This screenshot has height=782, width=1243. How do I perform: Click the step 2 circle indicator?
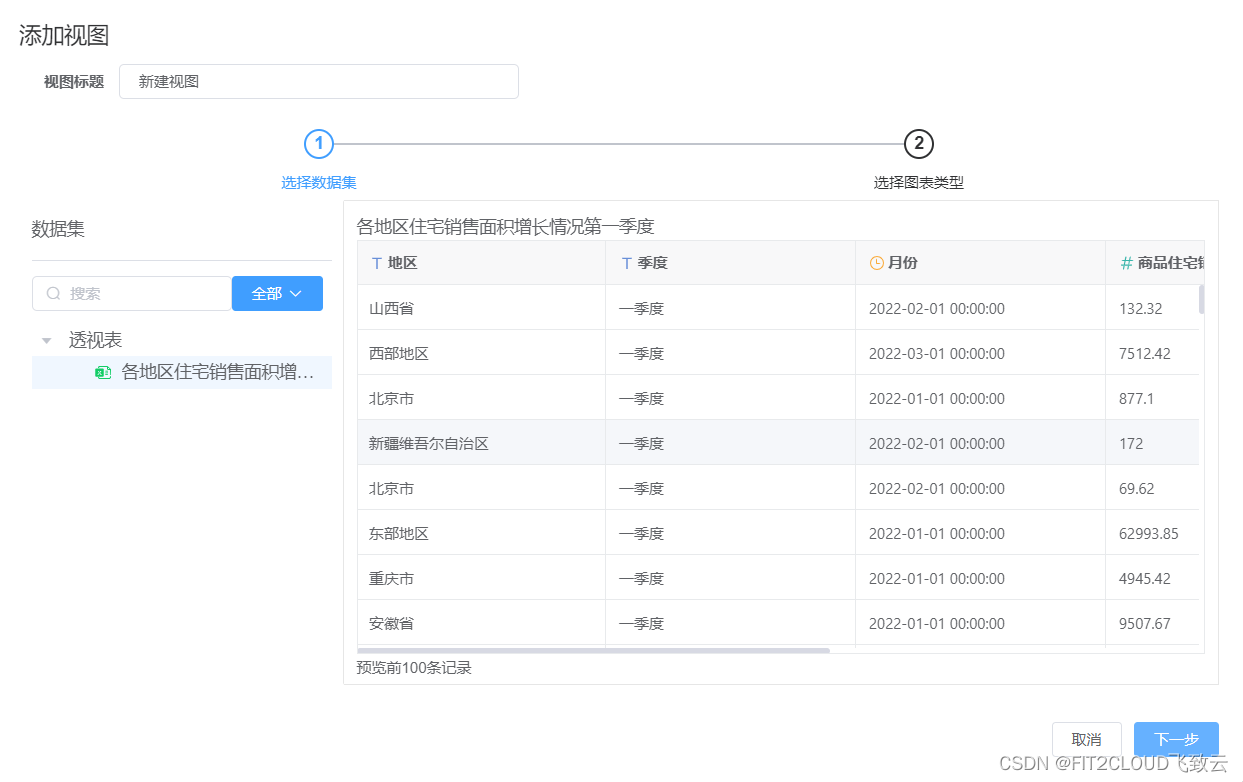919,144
